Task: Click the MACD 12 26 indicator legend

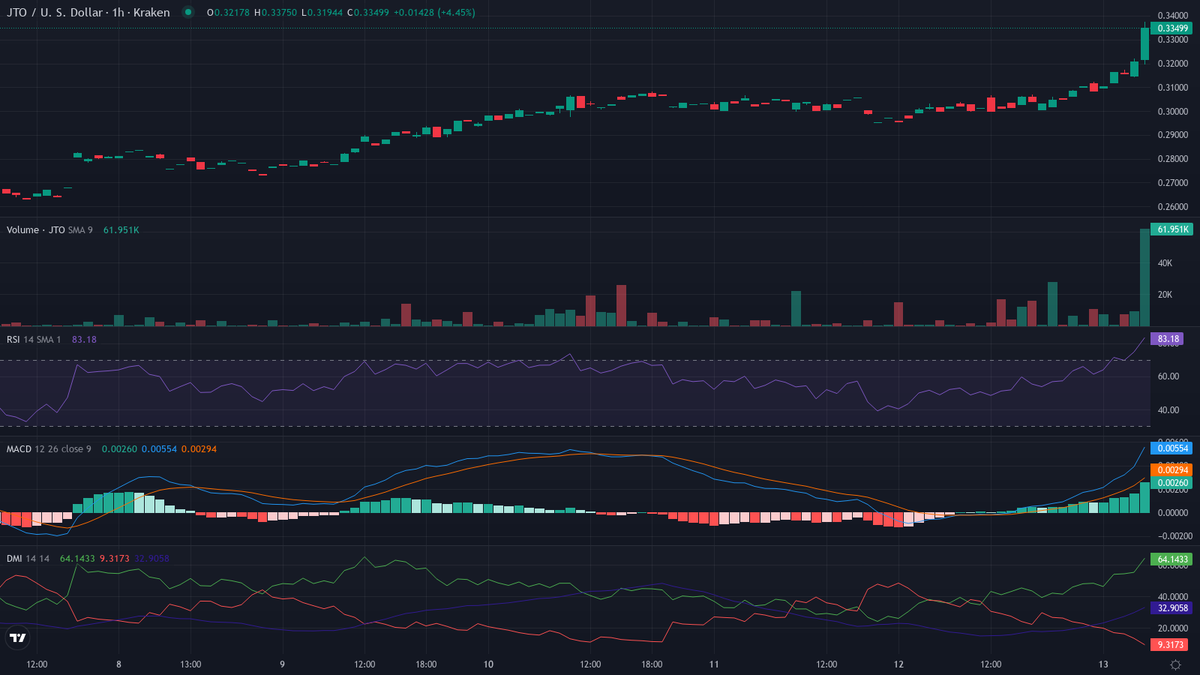Action: tap(48, 449)
